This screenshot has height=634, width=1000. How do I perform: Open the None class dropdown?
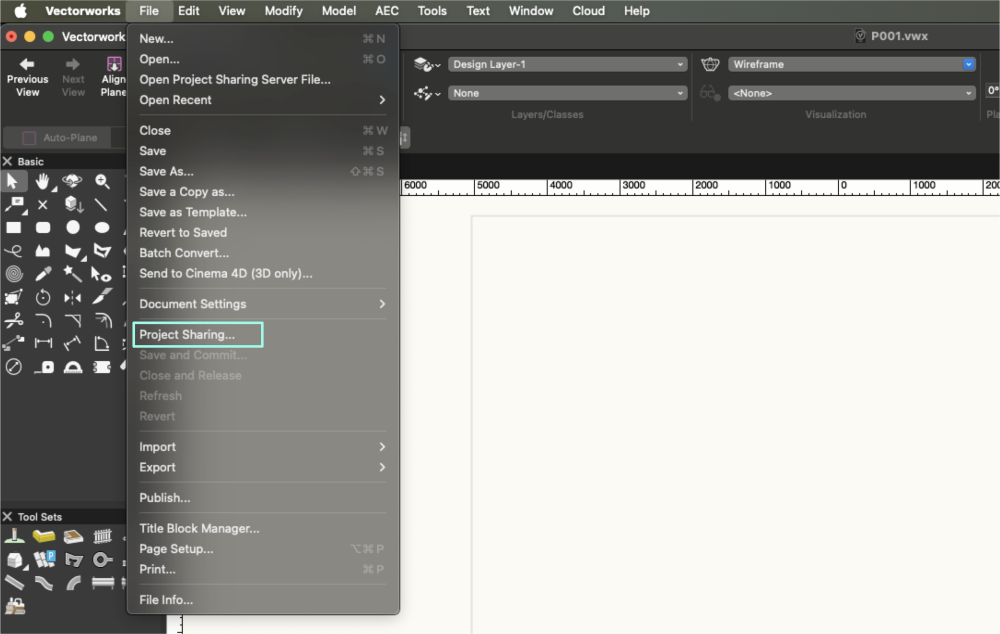pyautogui.click(x=567, y=93)
